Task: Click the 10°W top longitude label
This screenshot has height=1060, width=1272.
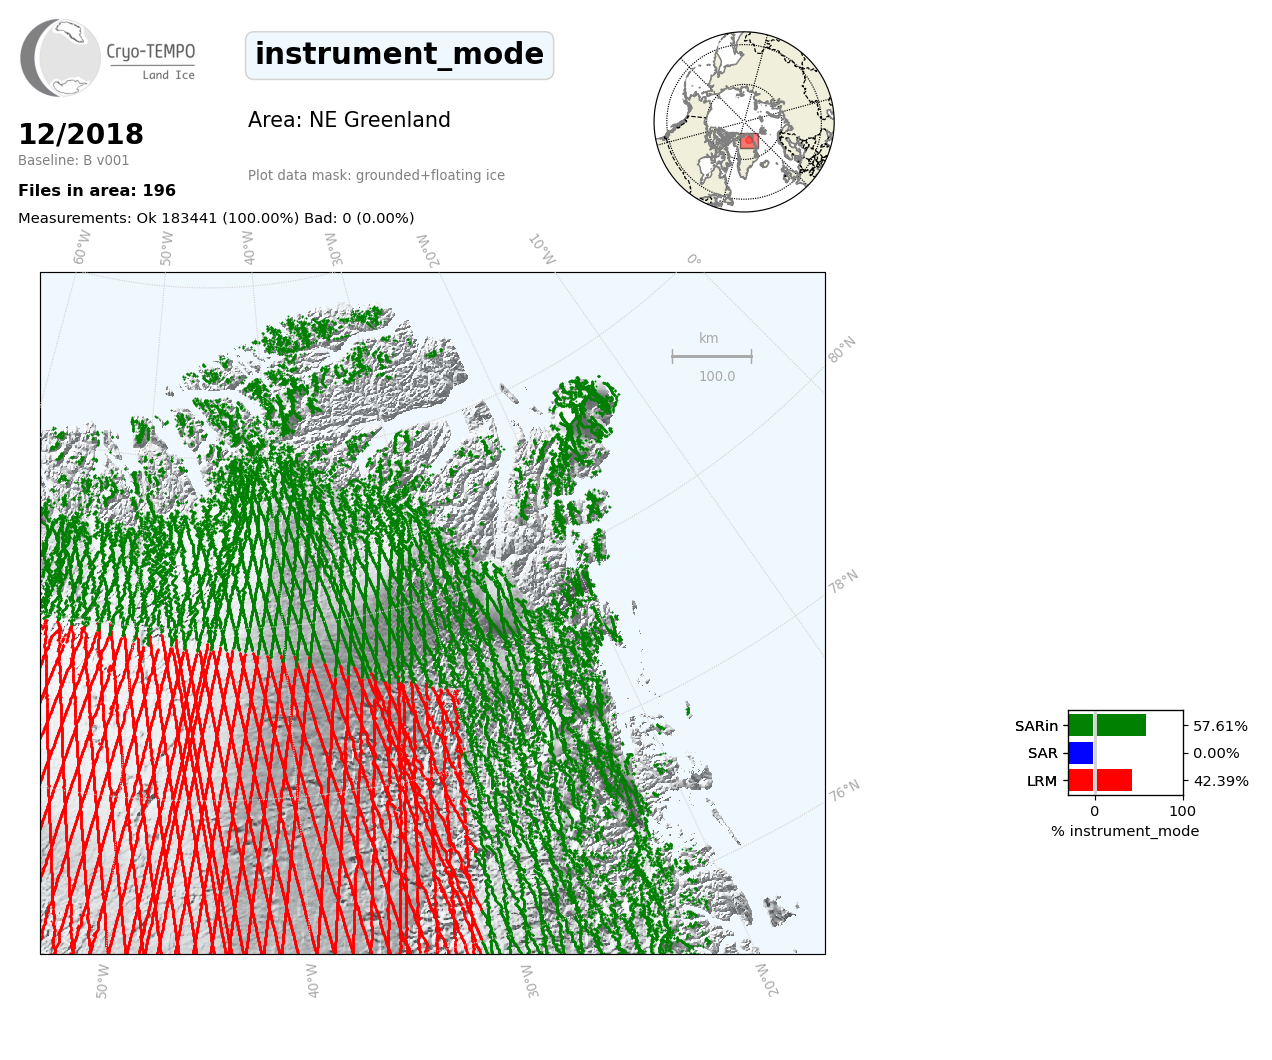Action: tap(541, 249)
